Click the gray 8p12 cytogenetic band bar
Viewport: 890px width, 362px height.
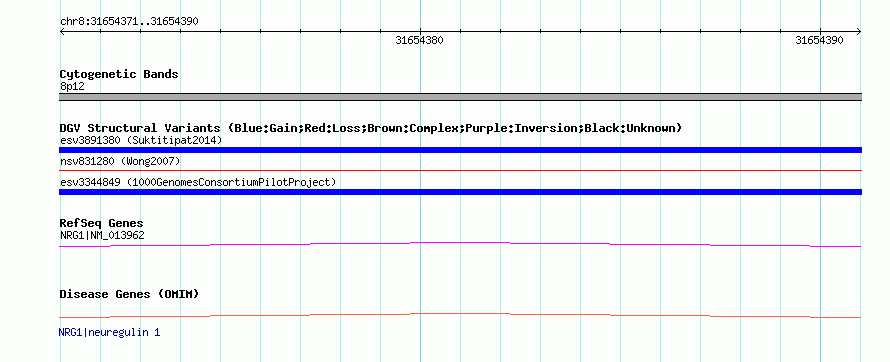(460, 97)
